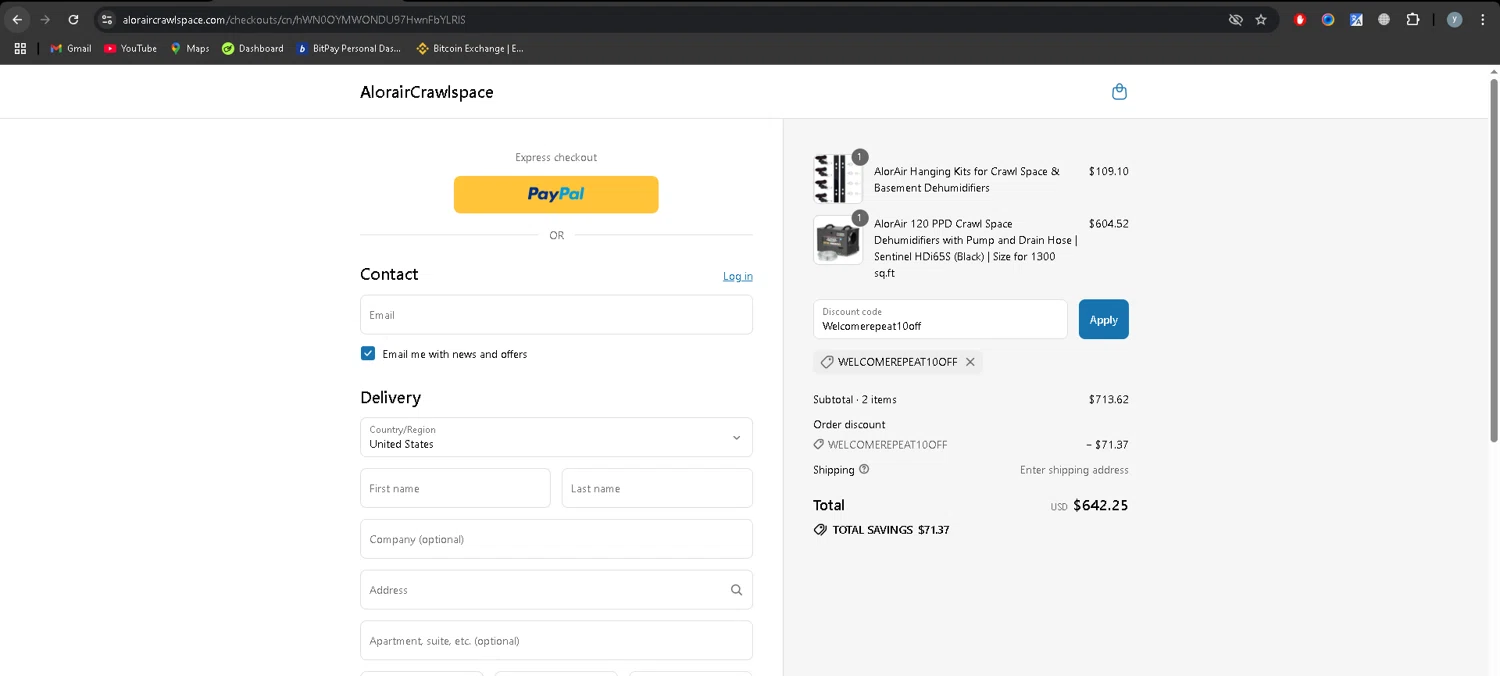Open Chrome three-dot menu

point(1482,19)
